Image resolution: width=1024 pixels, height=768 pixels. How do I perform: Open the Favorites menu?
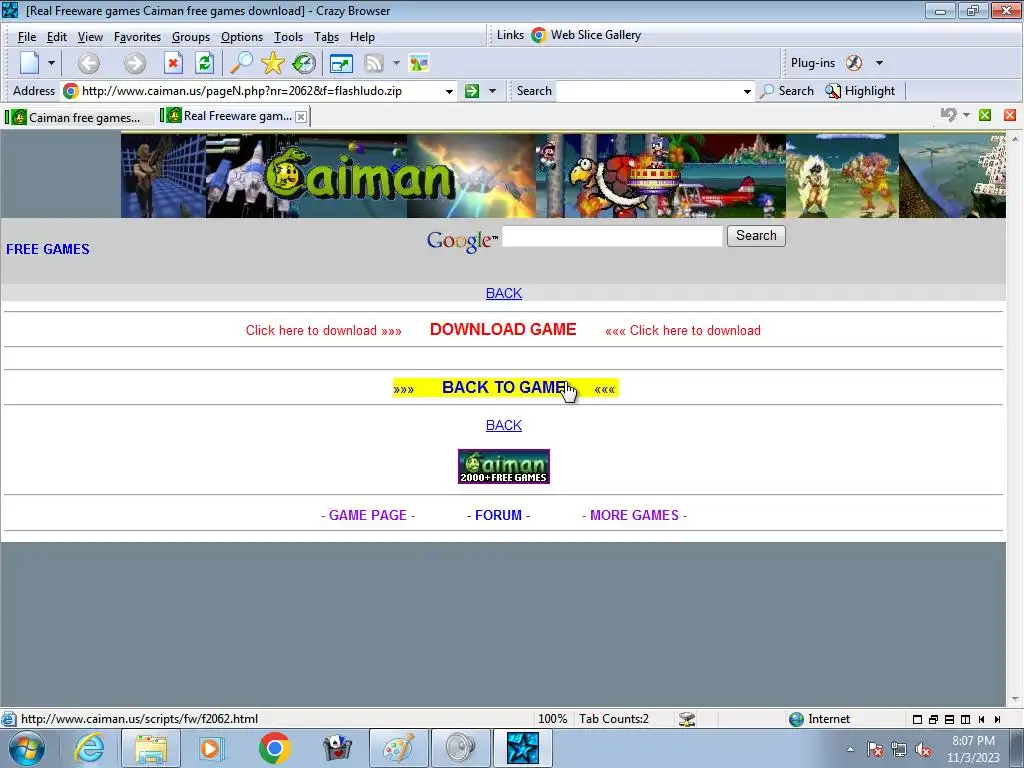[137, 37]
